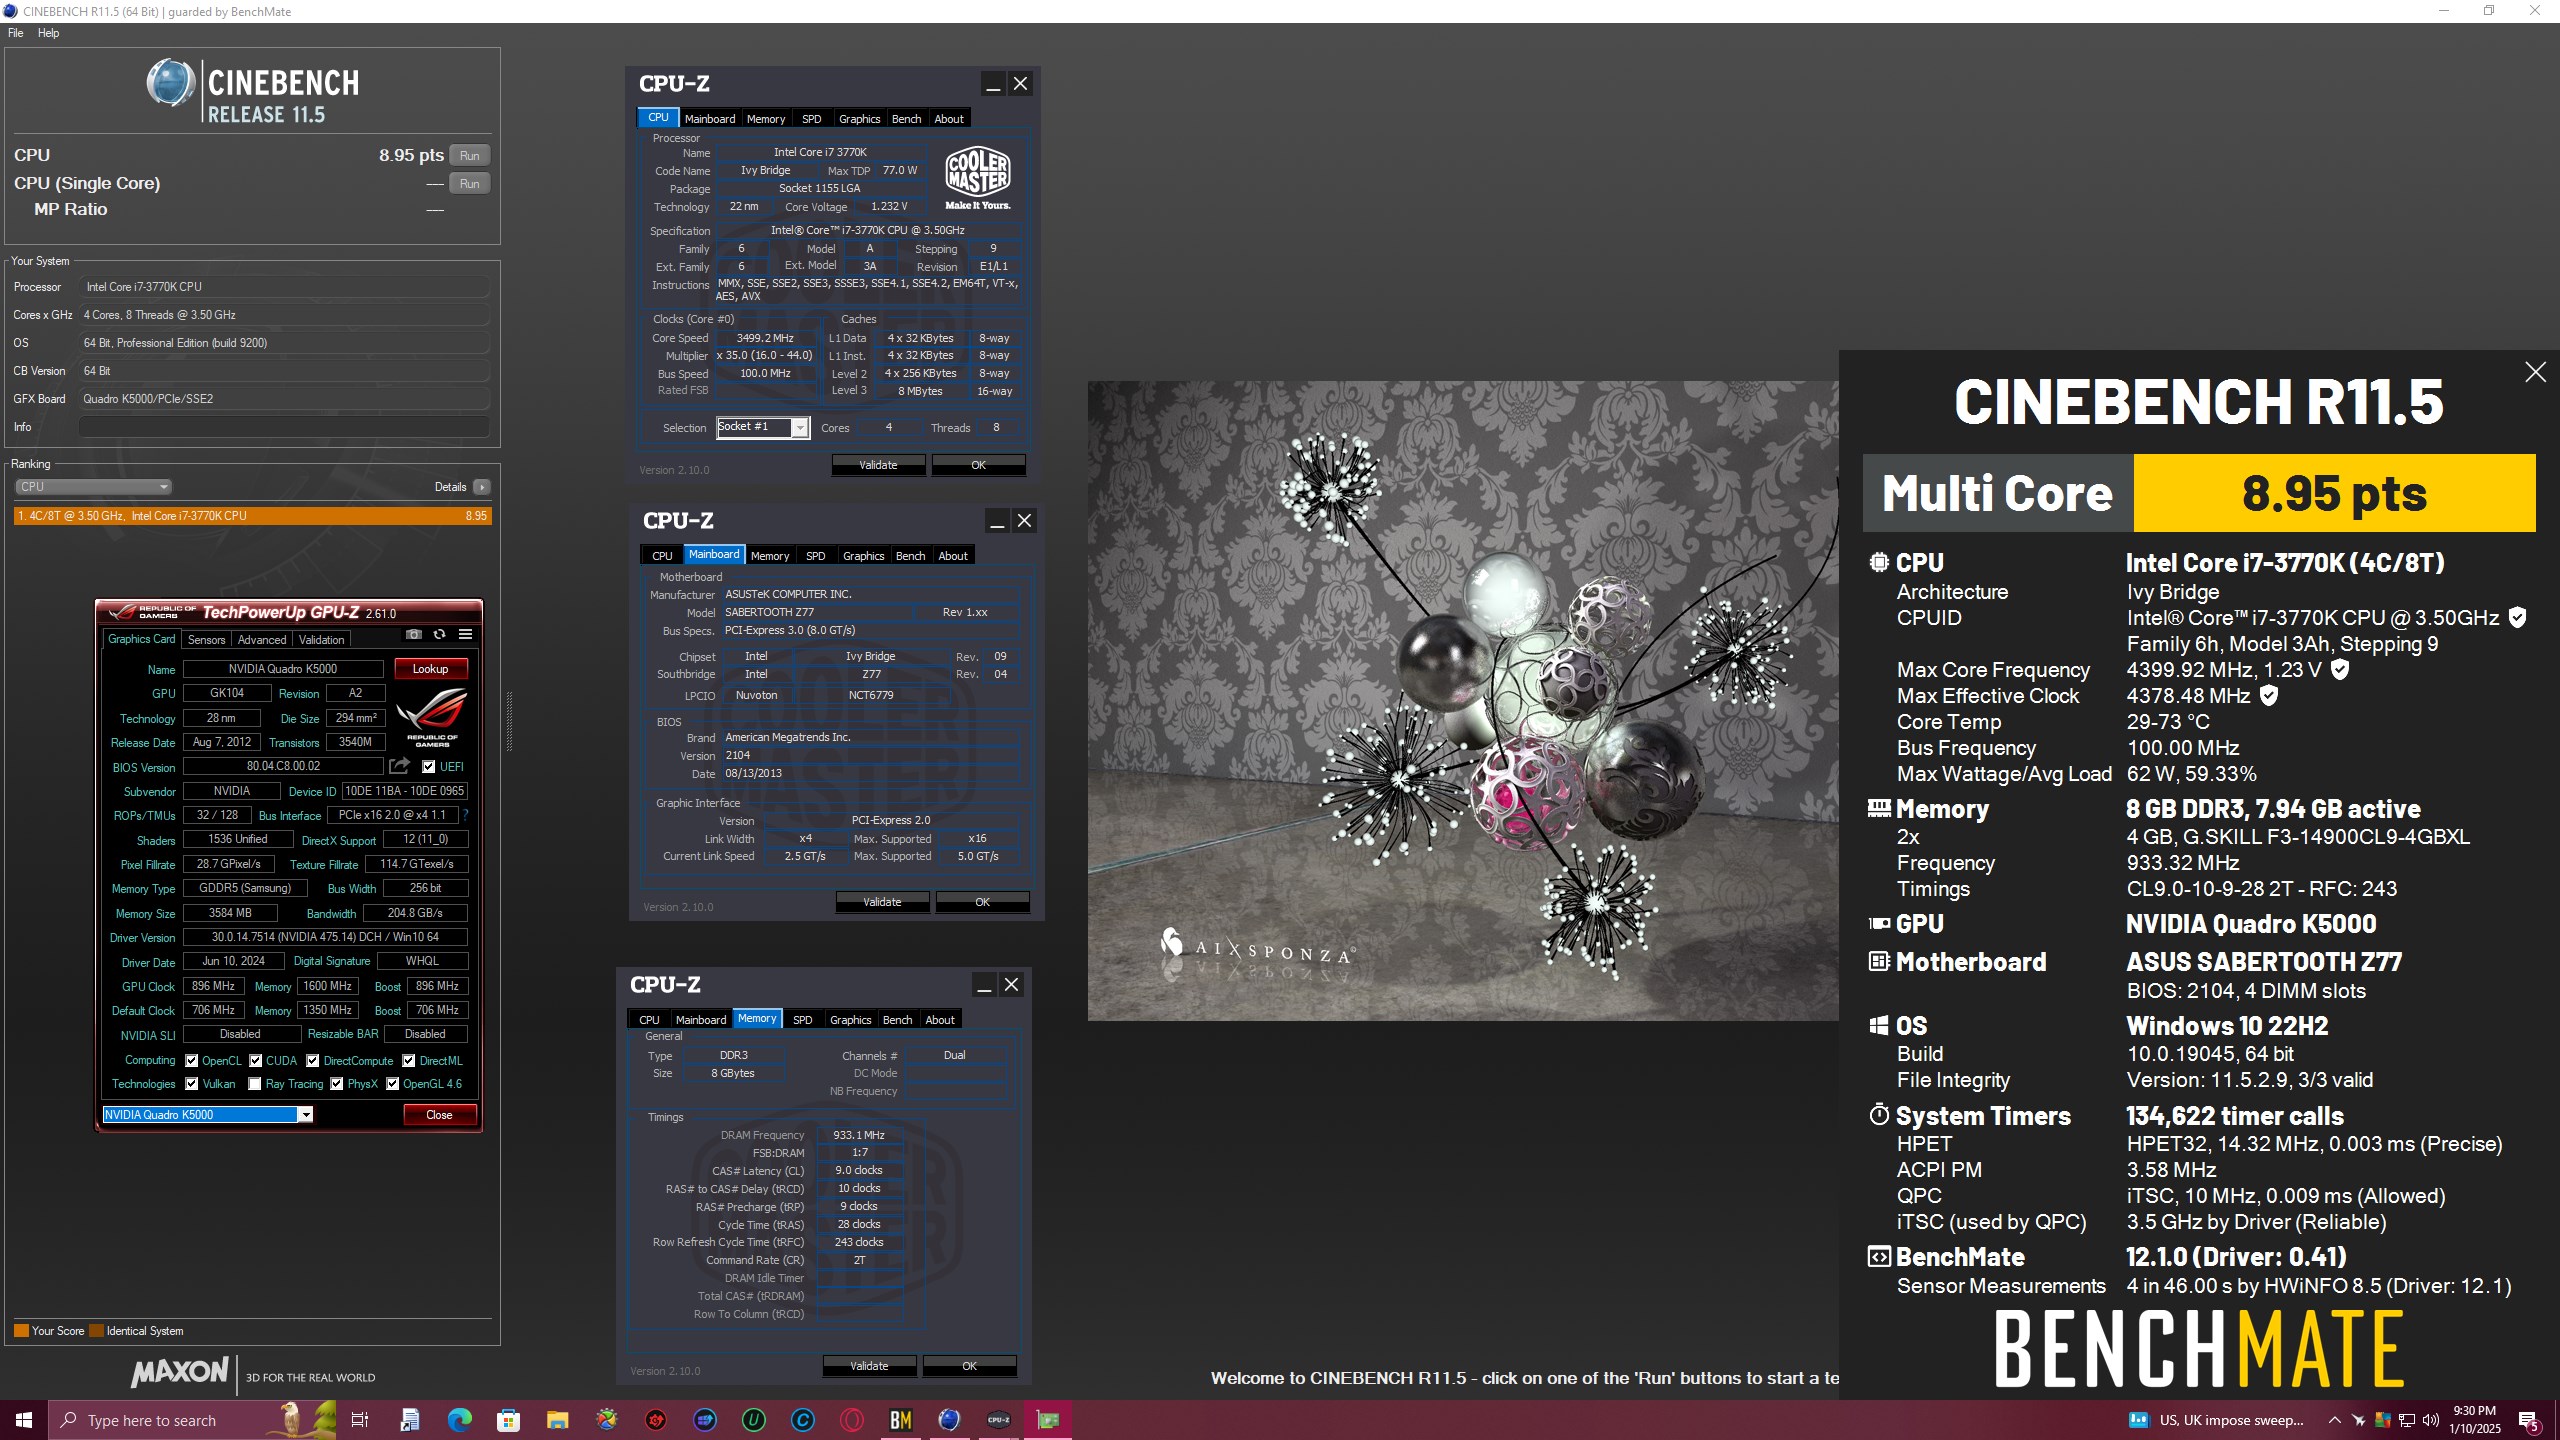Image resolution: width=2560 pixels, height=1440 pixels.
Task: Enable the Ray Tracing checkbox
Action: (254, 1084)
